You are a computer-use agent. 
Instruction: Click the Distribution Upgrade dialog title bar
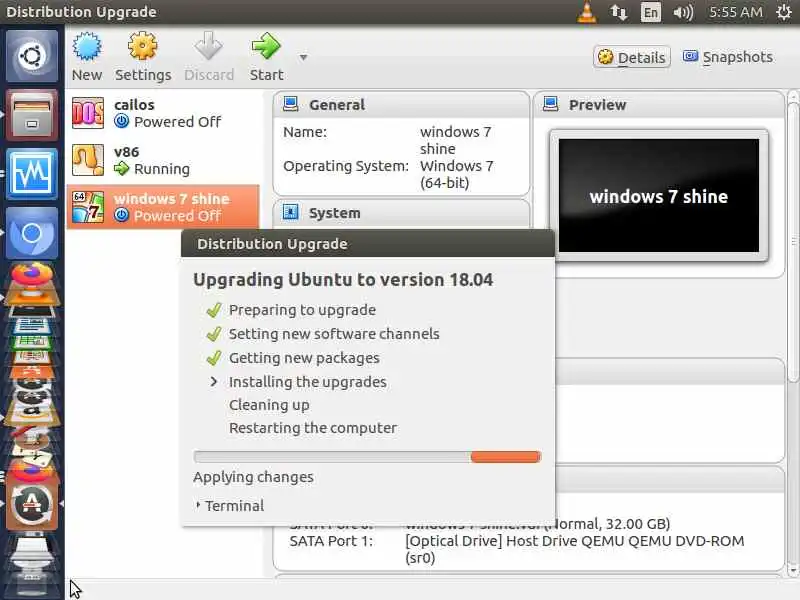[x=367, y=244]
